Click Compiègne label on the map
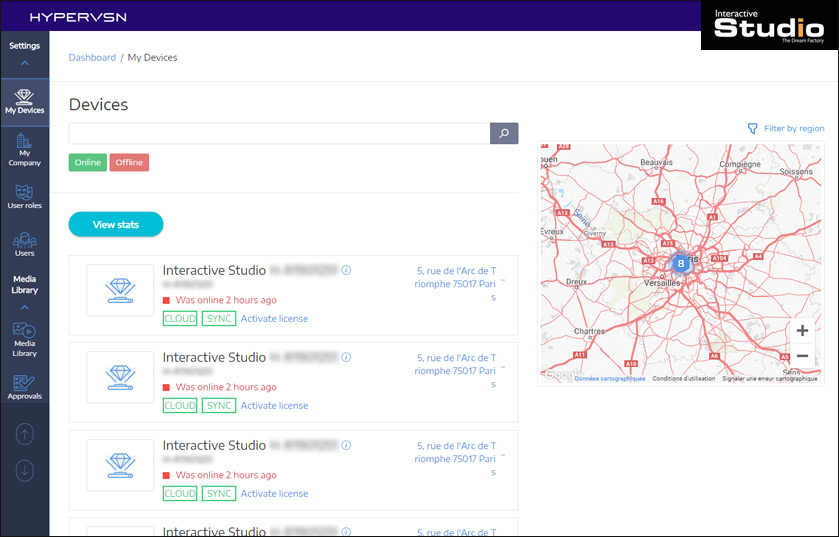 pos(740,164)
